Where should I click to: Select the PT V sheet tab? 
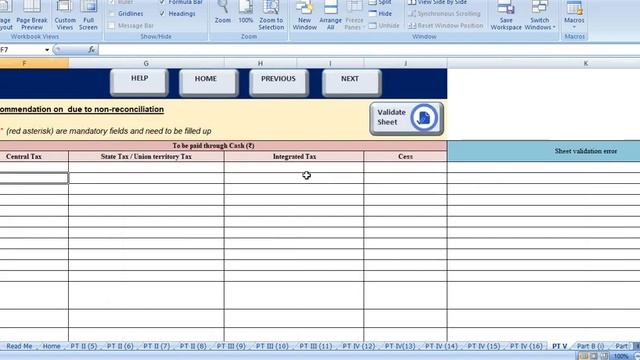pyautogui.click(x=560, y=346)
